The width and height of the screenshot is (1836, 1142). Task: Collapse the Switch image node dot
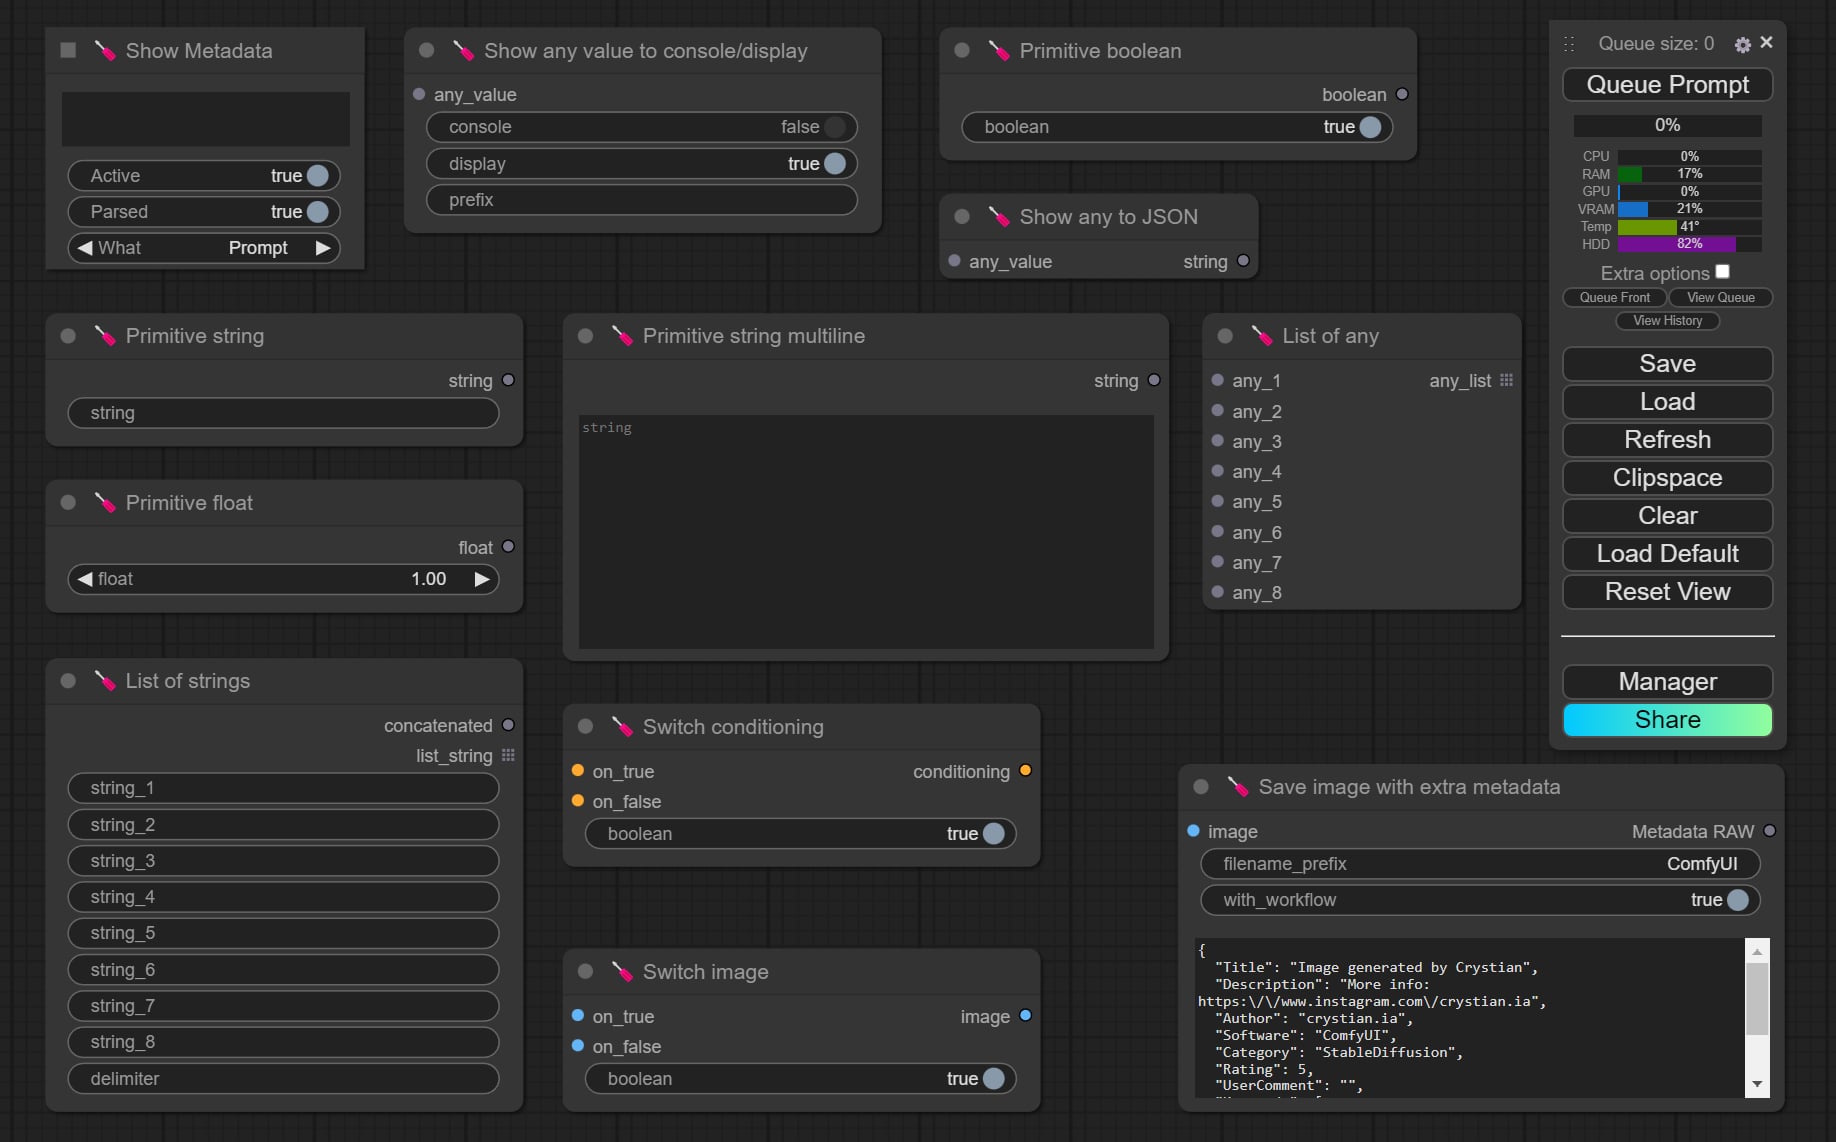click(586, 972)
